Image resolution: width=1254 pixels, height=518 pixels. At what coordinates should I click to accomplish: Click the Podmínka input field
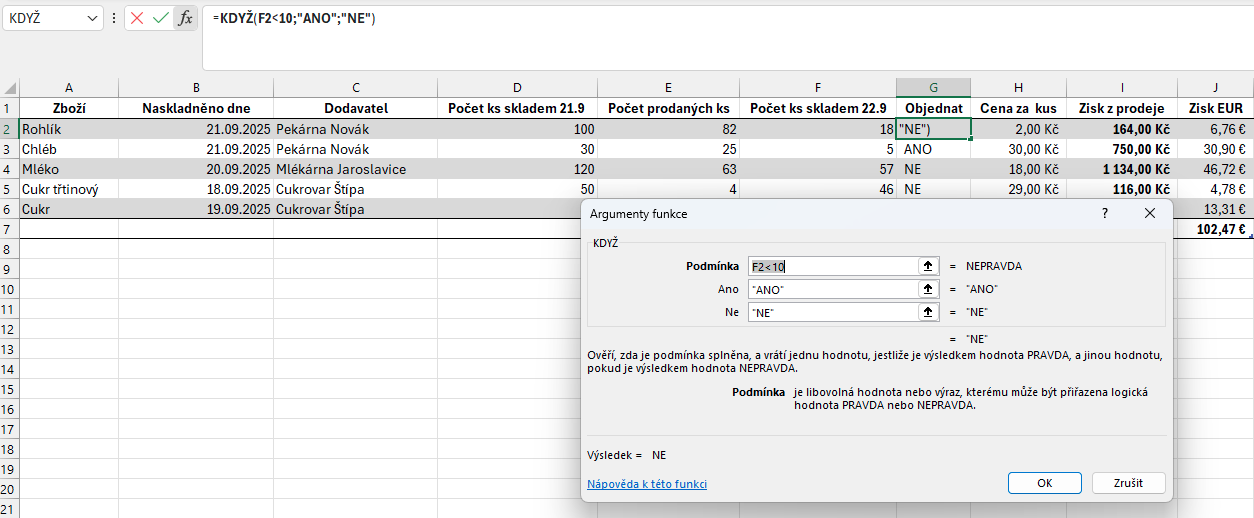[x=832, y=266]
